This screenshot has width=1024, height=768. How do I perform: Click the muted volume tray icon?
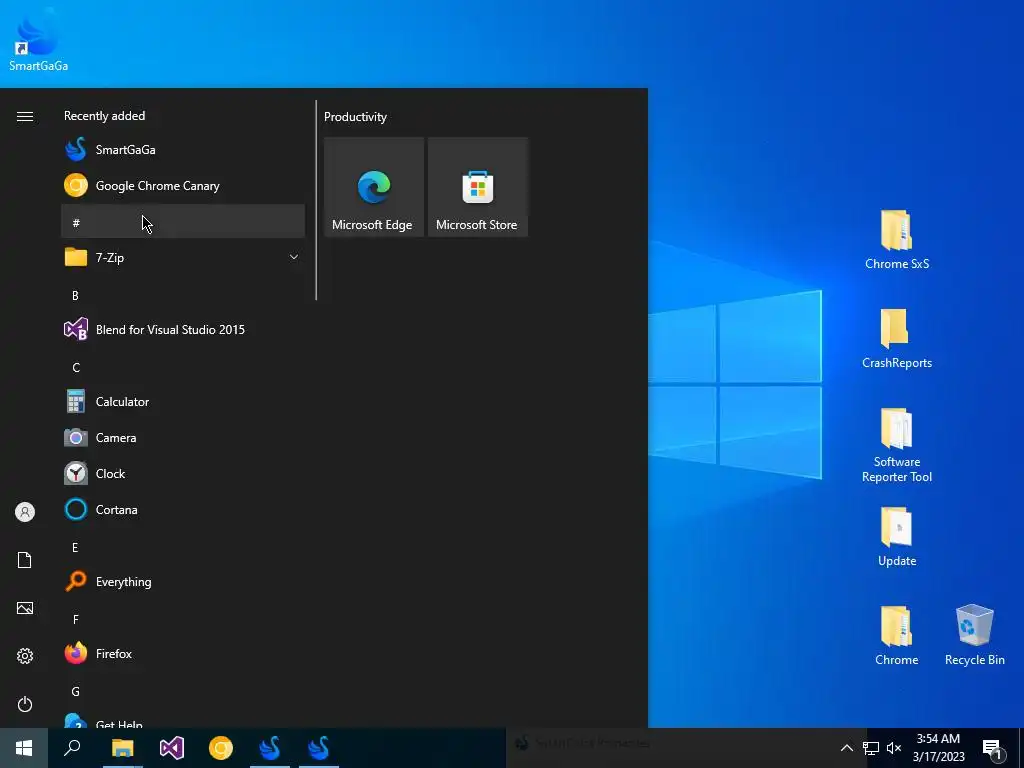click(894, 748)
